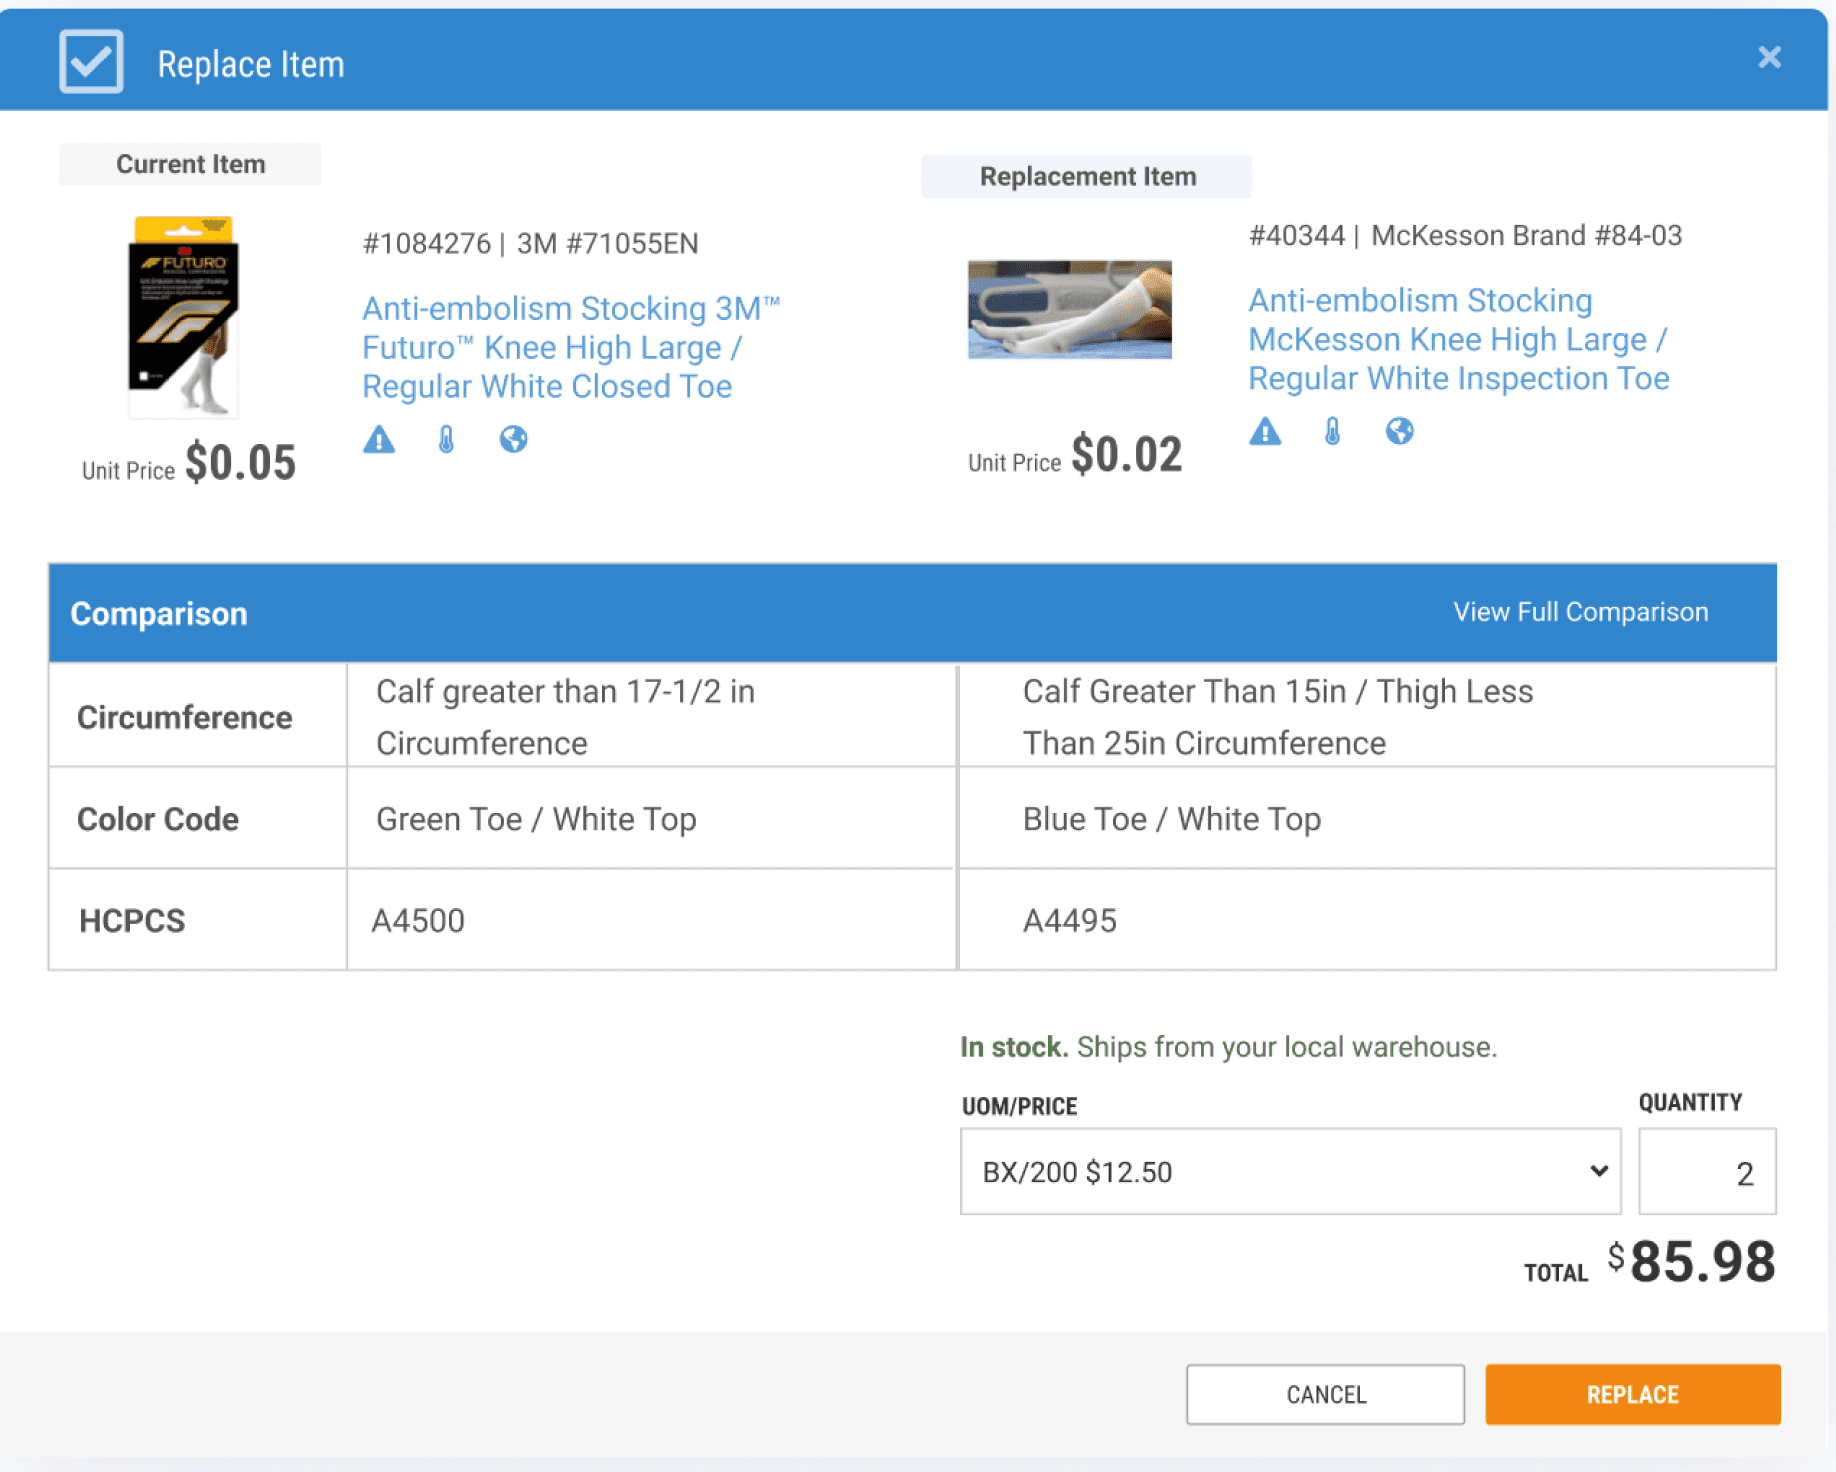Click current item's warning triangle icon
1836x1472 pixels.
(379, 439)
